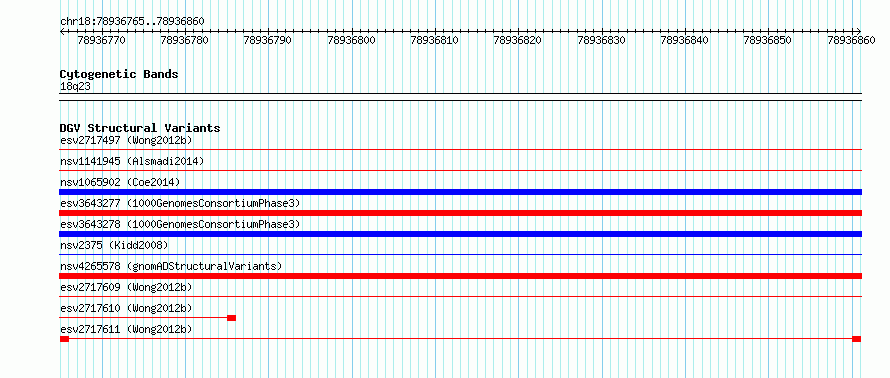Click the red end block of esv2717610
Screen dimensions: 890x378
[231, 318]
